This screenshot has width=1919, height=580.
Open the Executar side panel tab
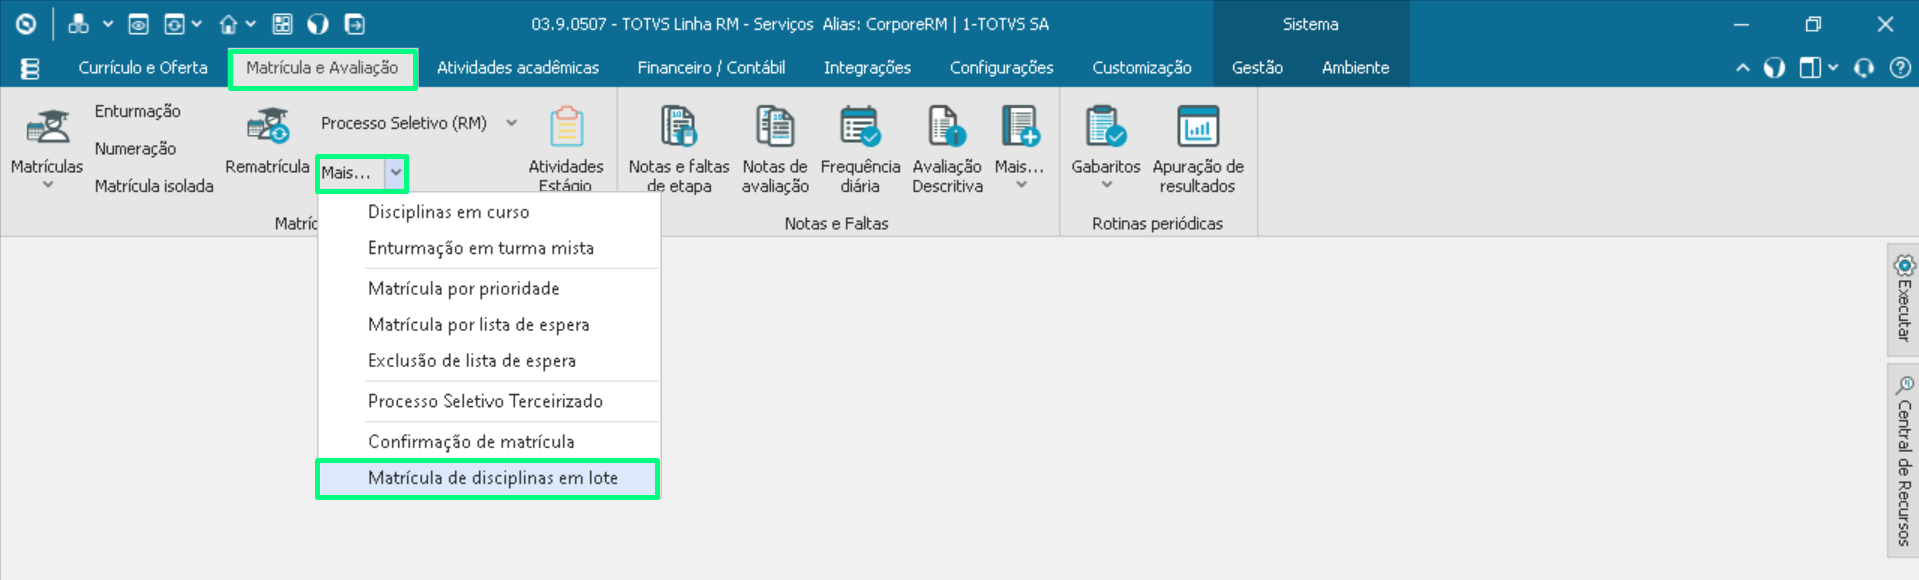point(1903,299)
